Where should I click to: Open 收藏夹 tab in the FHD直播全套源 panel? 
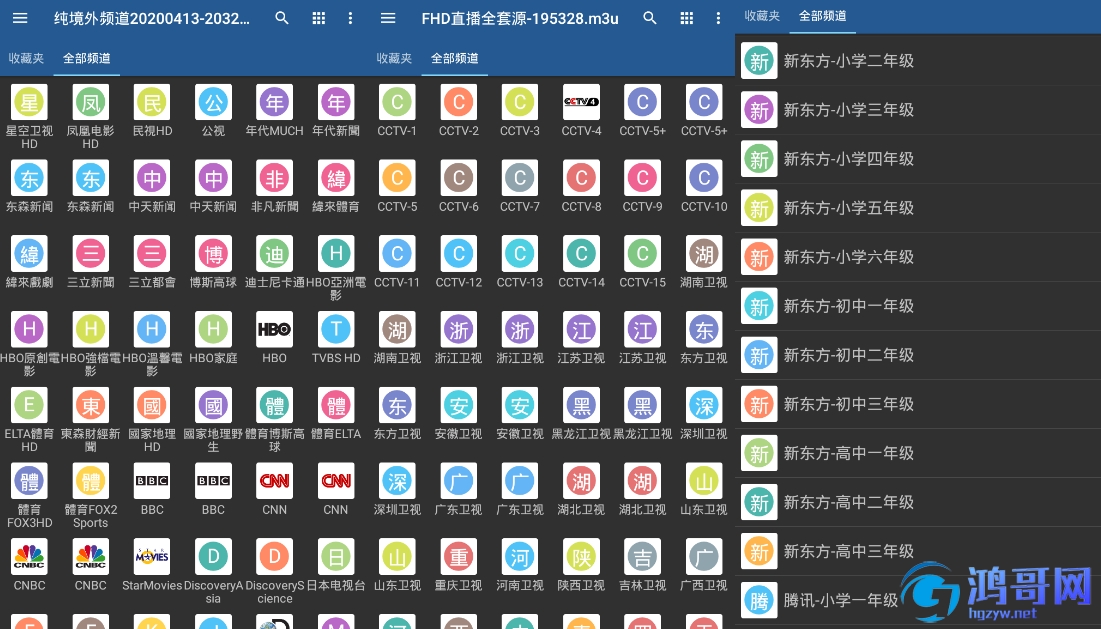point(394,58)
